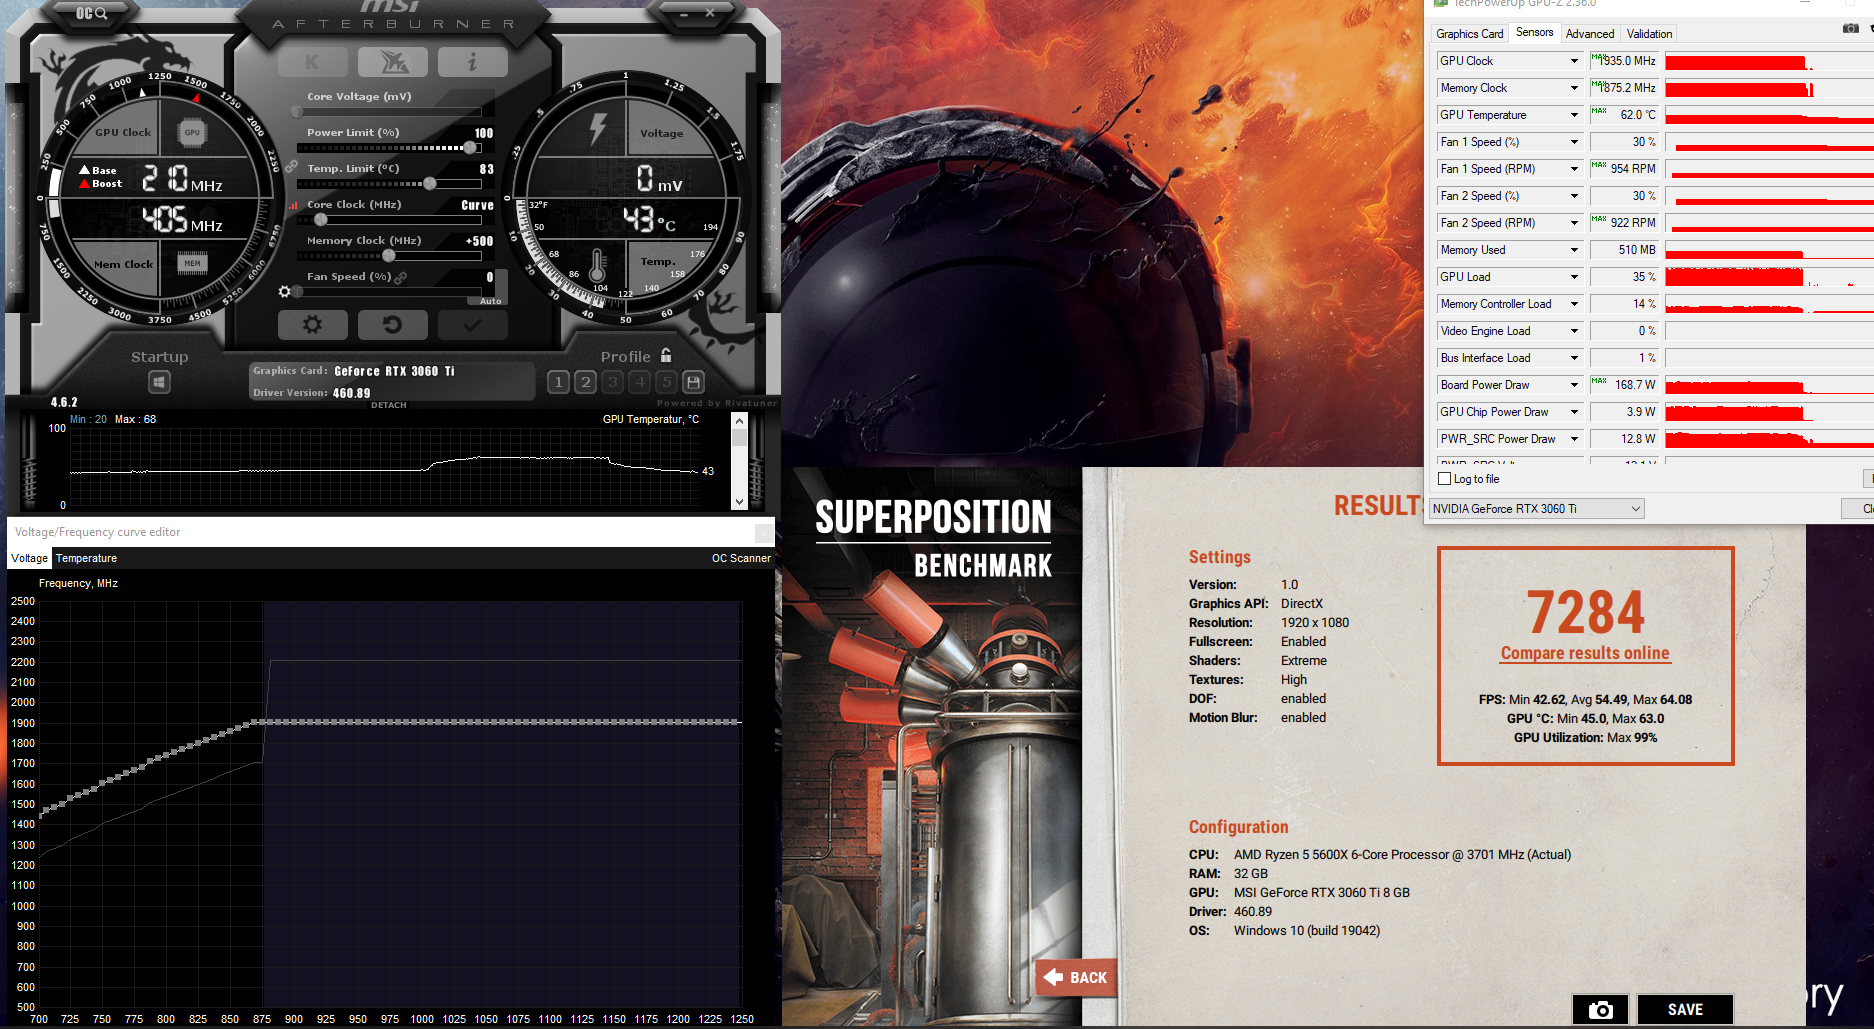Viewport: 1874px width, 1029px height.
Task: Select profile slot 3
Action: click(x=613, y=381)
